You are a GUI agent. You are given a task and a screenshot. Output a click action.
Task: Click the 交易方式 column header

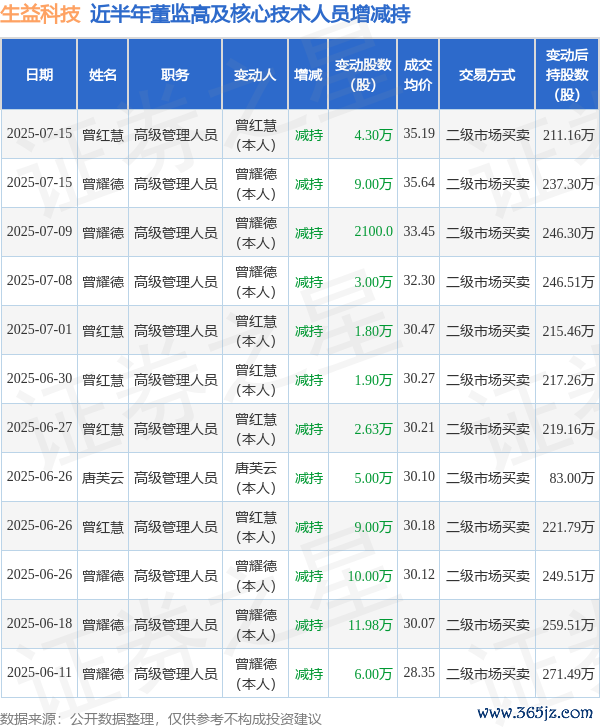(x=487, y=75)
